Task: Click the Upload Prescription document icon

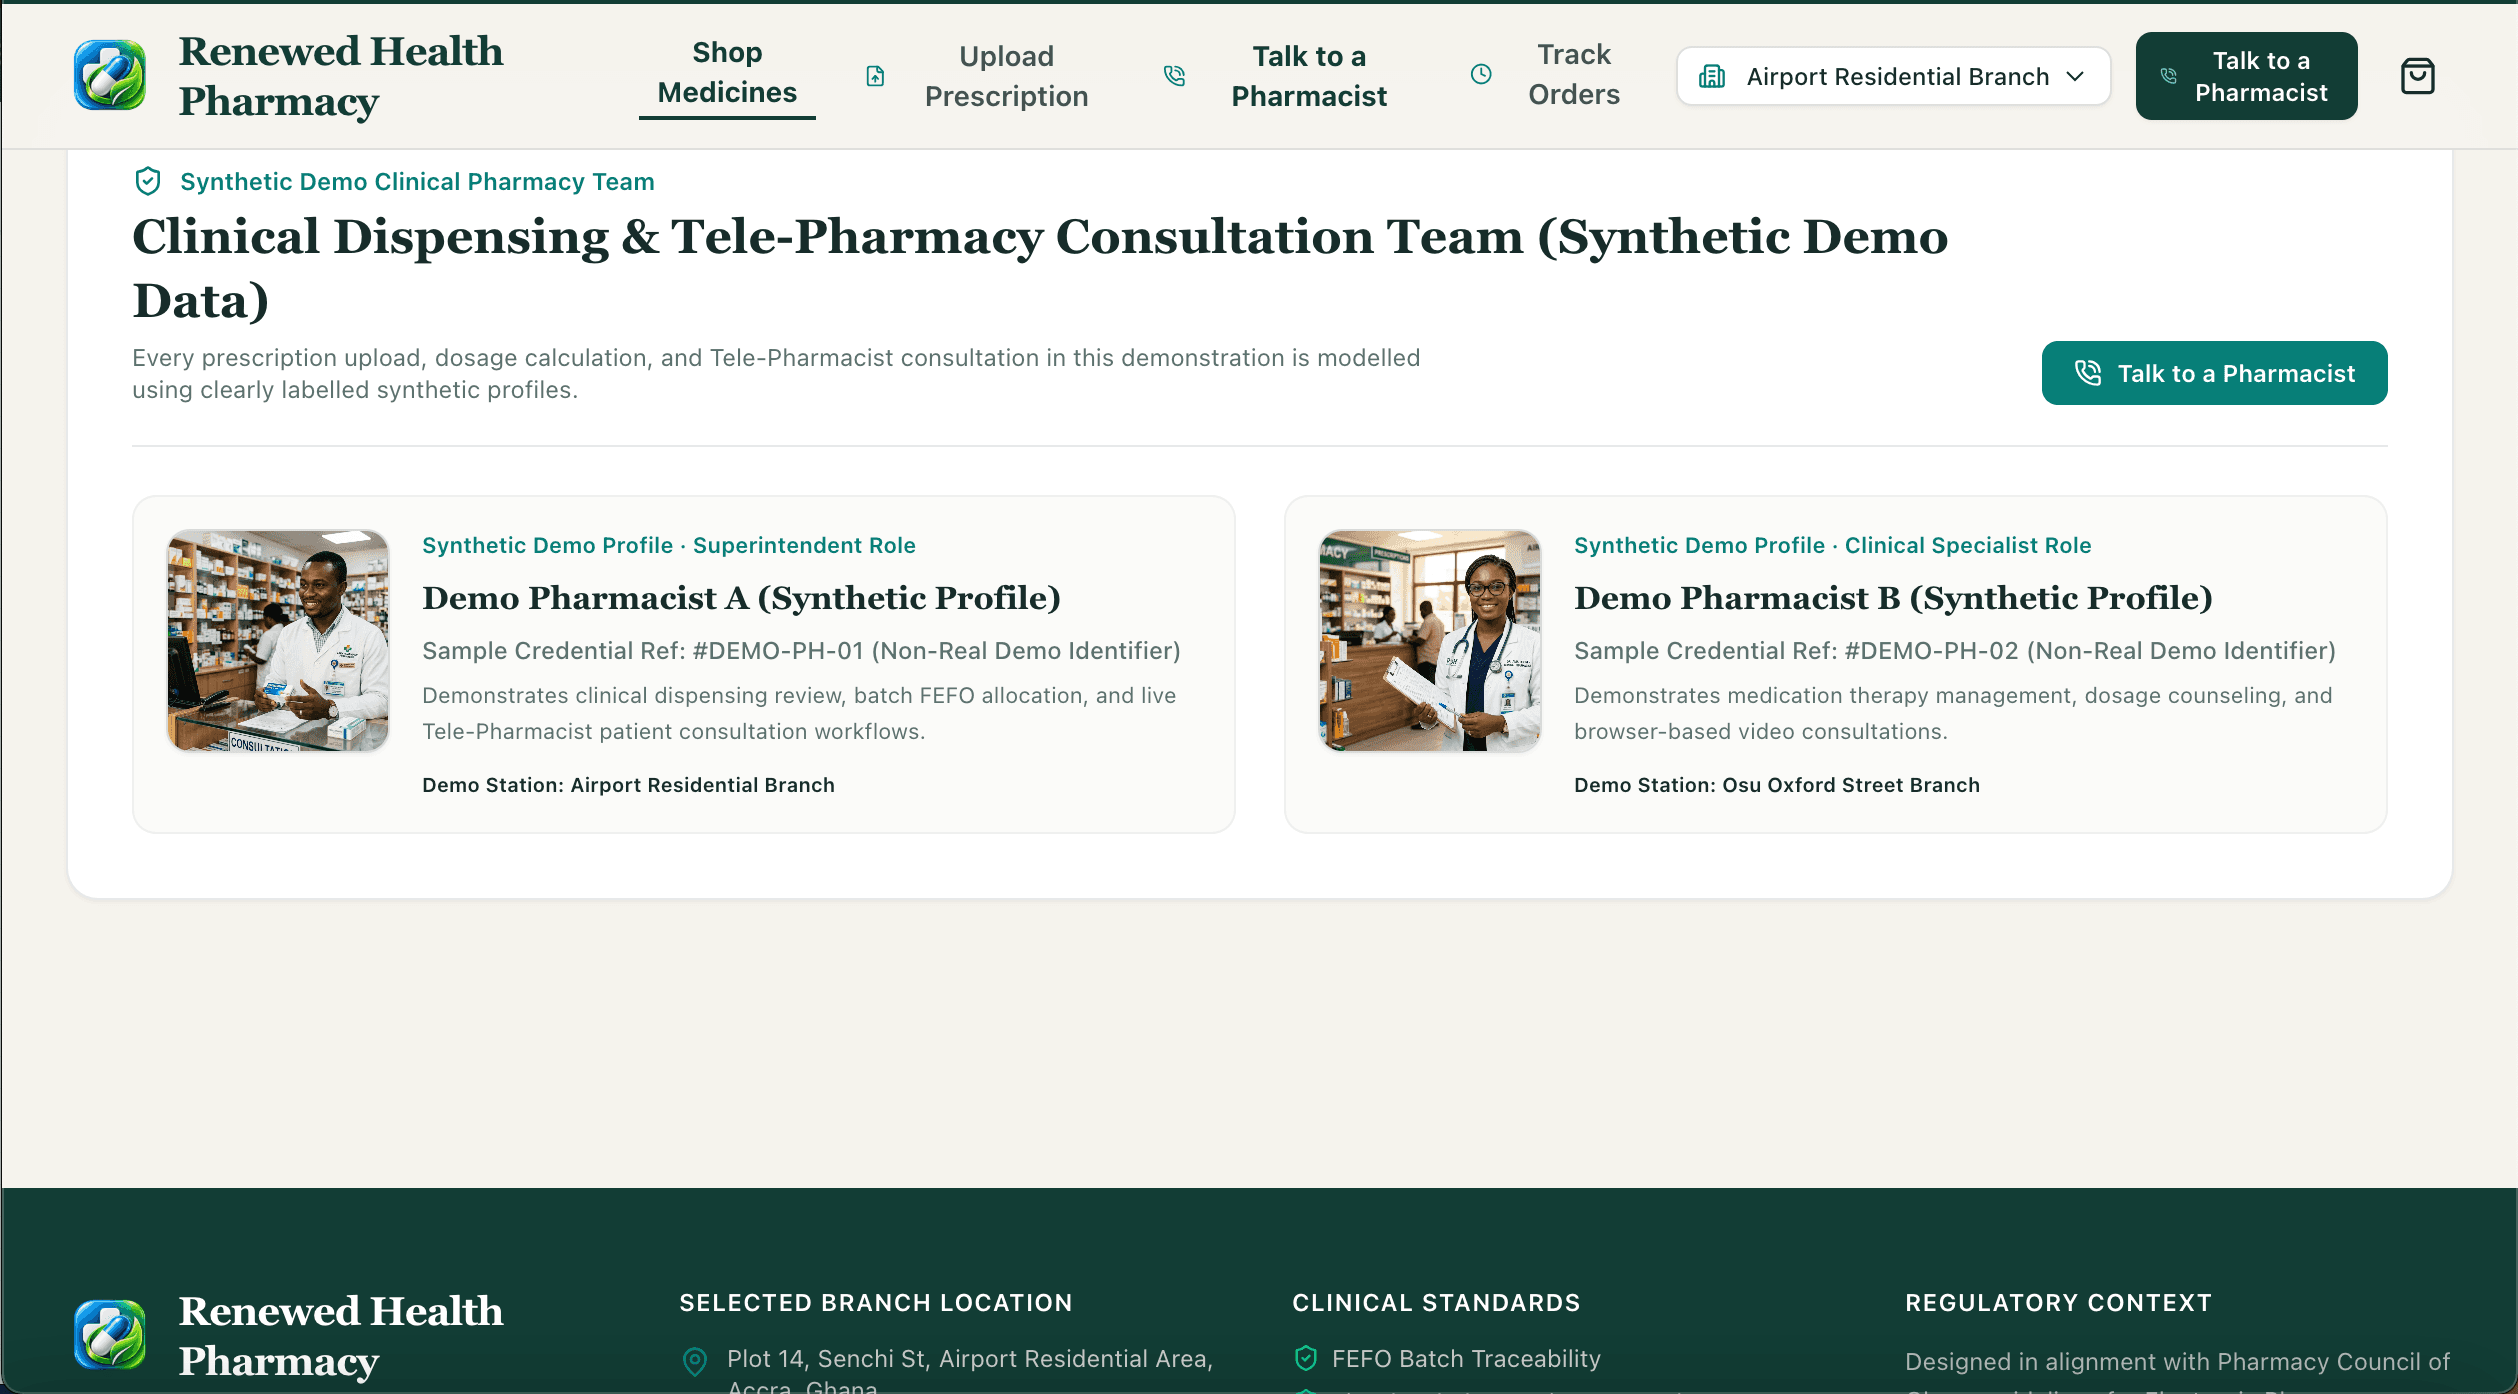Action: tap(875, 76)
